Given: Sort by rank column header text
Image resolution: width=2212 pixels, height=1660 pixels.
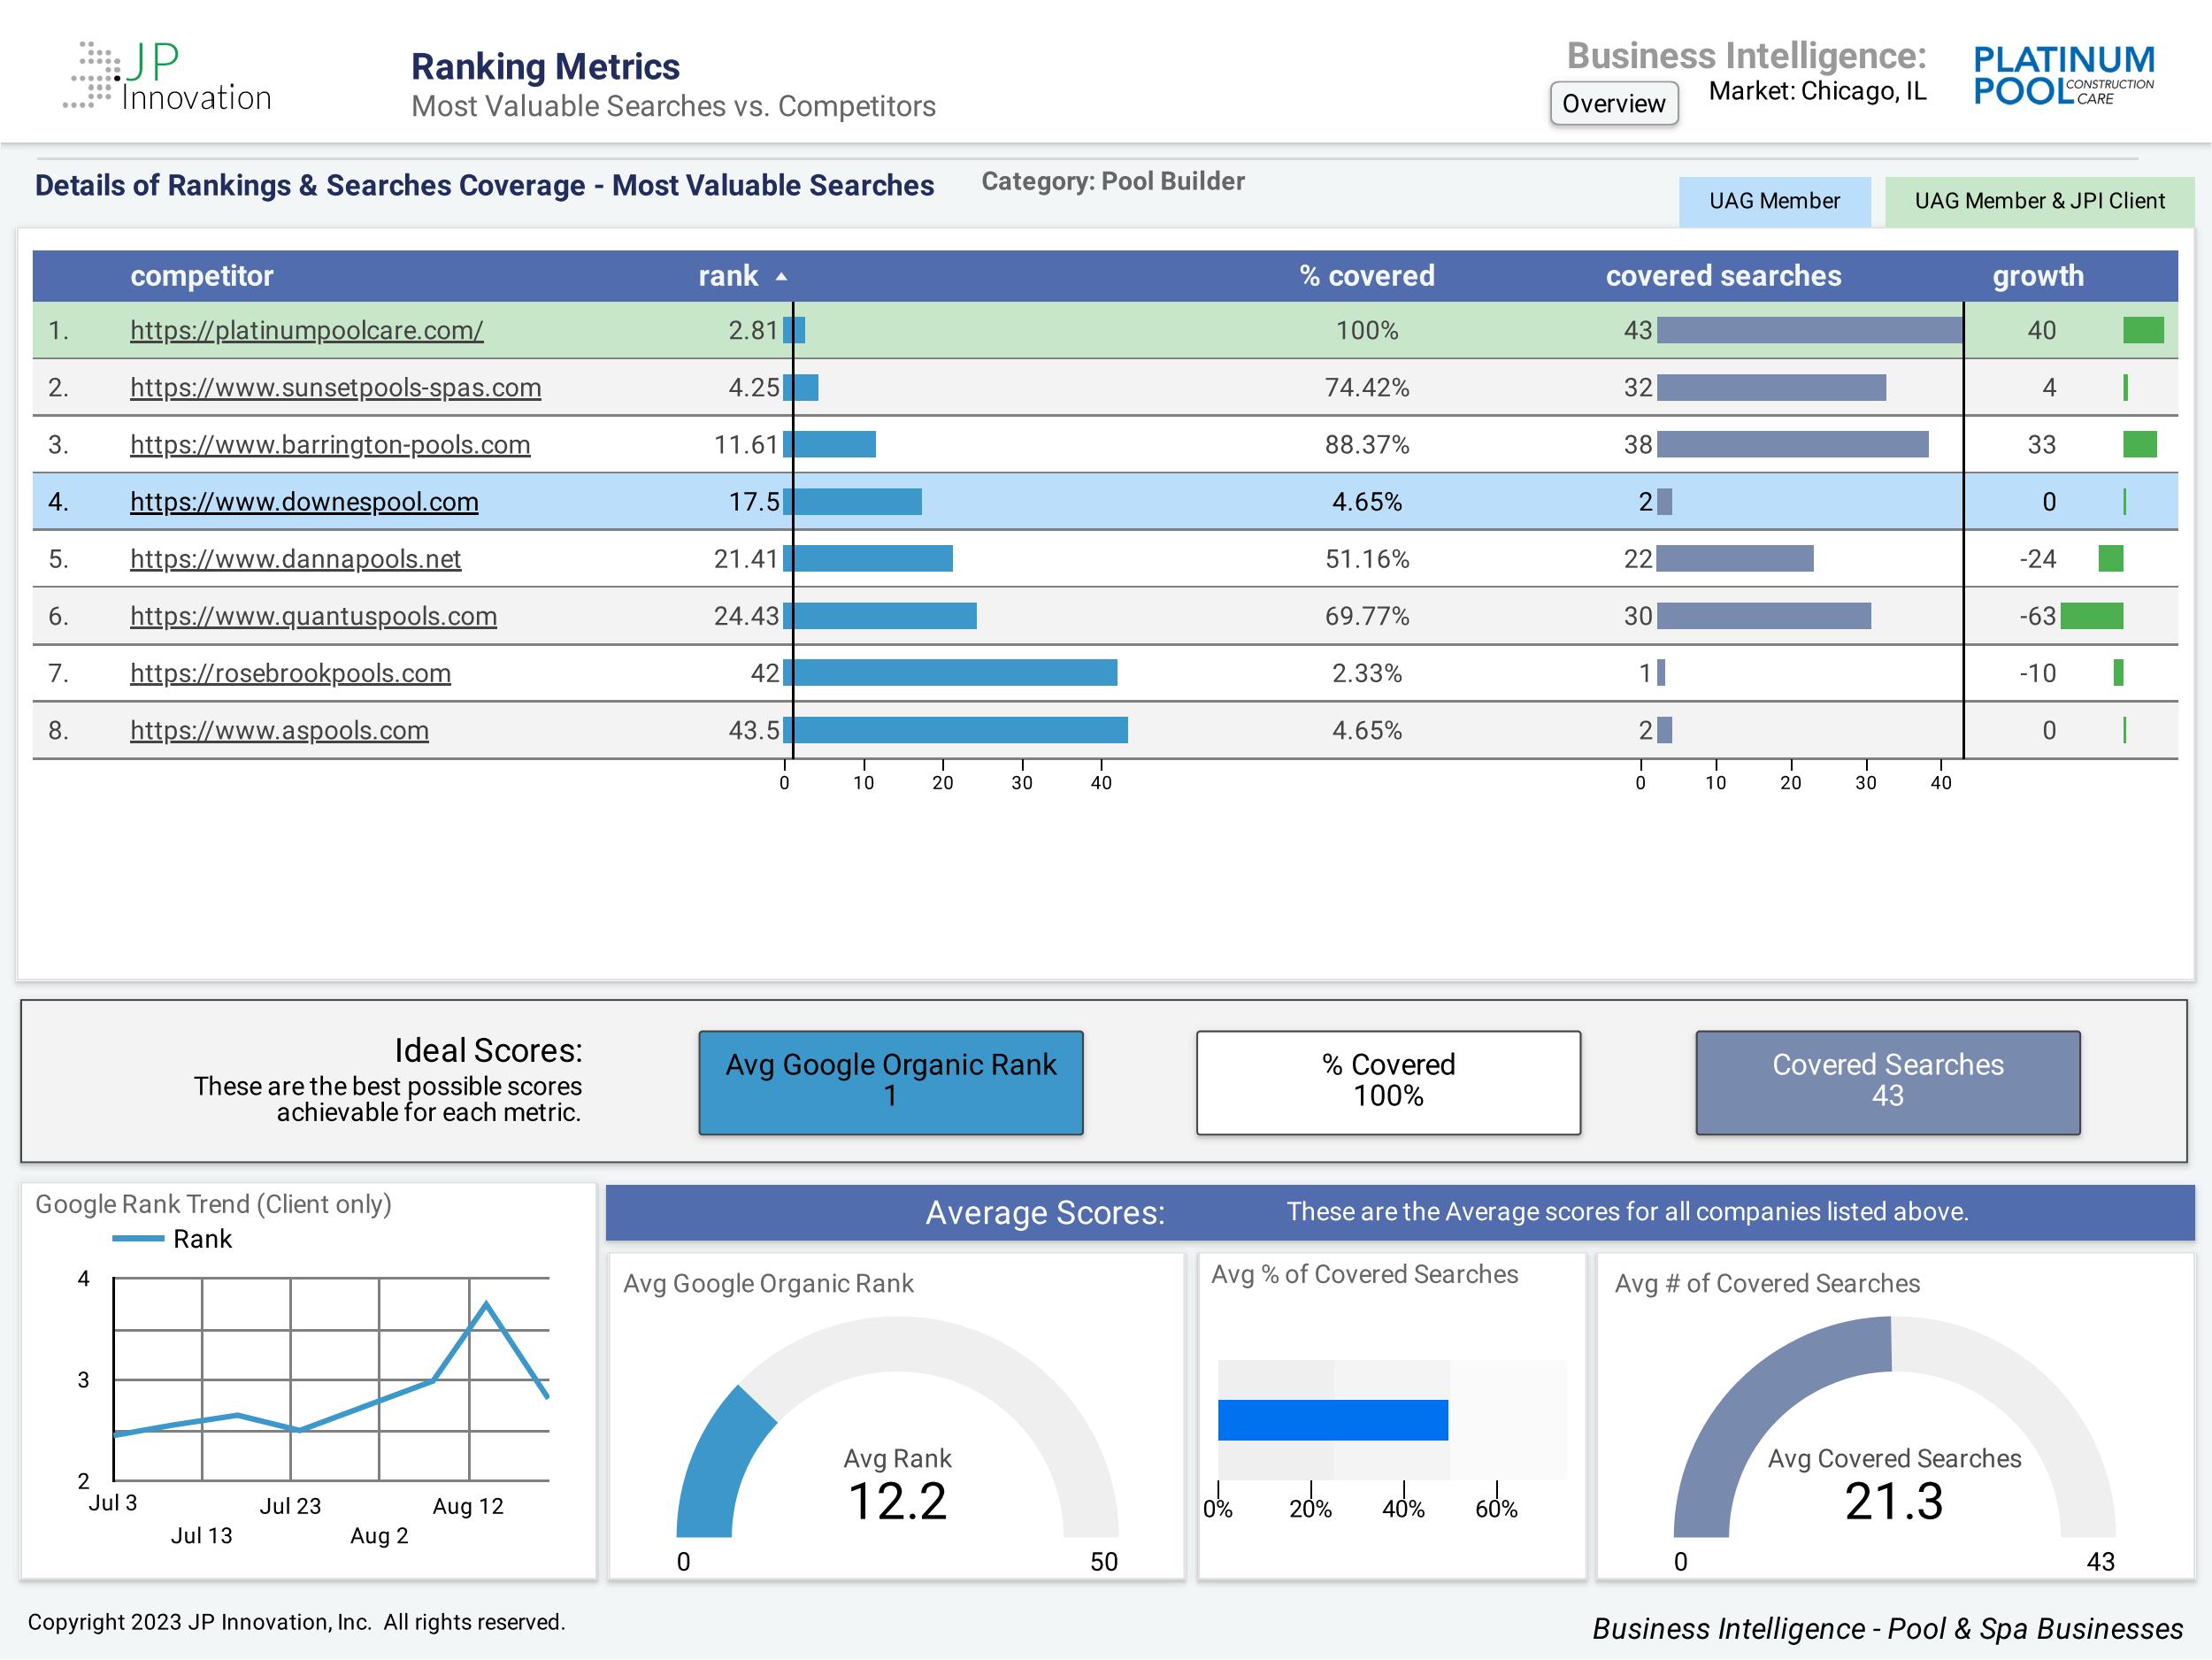Looking at the screenshot, I should point(727,275).
